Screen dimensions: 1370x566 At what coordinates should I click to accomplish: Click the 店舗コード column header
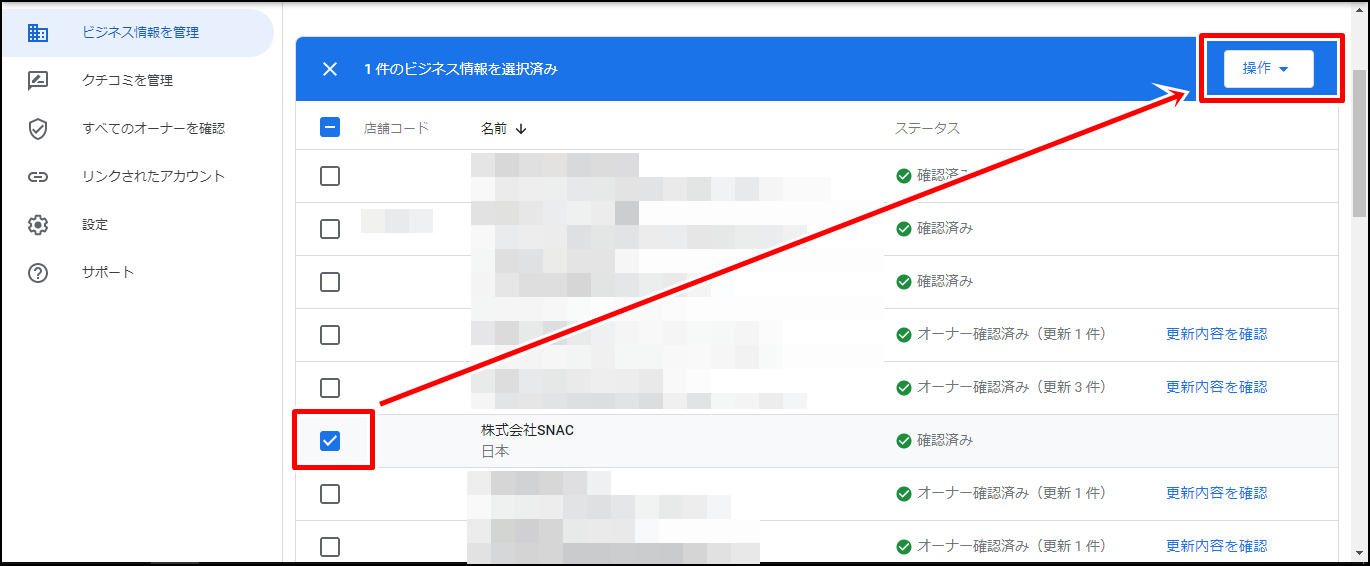(396, 128)
